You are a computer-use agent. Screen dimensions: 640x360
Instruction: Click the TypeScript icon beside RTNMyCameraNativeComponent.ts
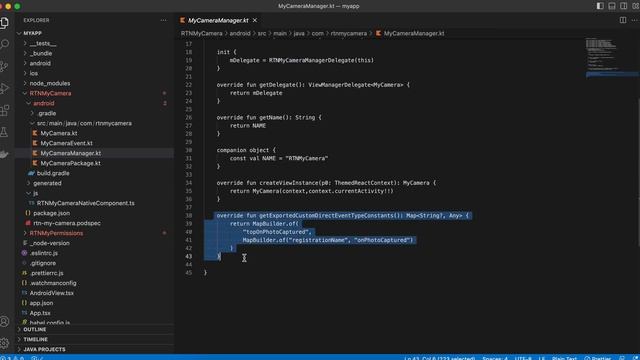click(x=31, y=203)
